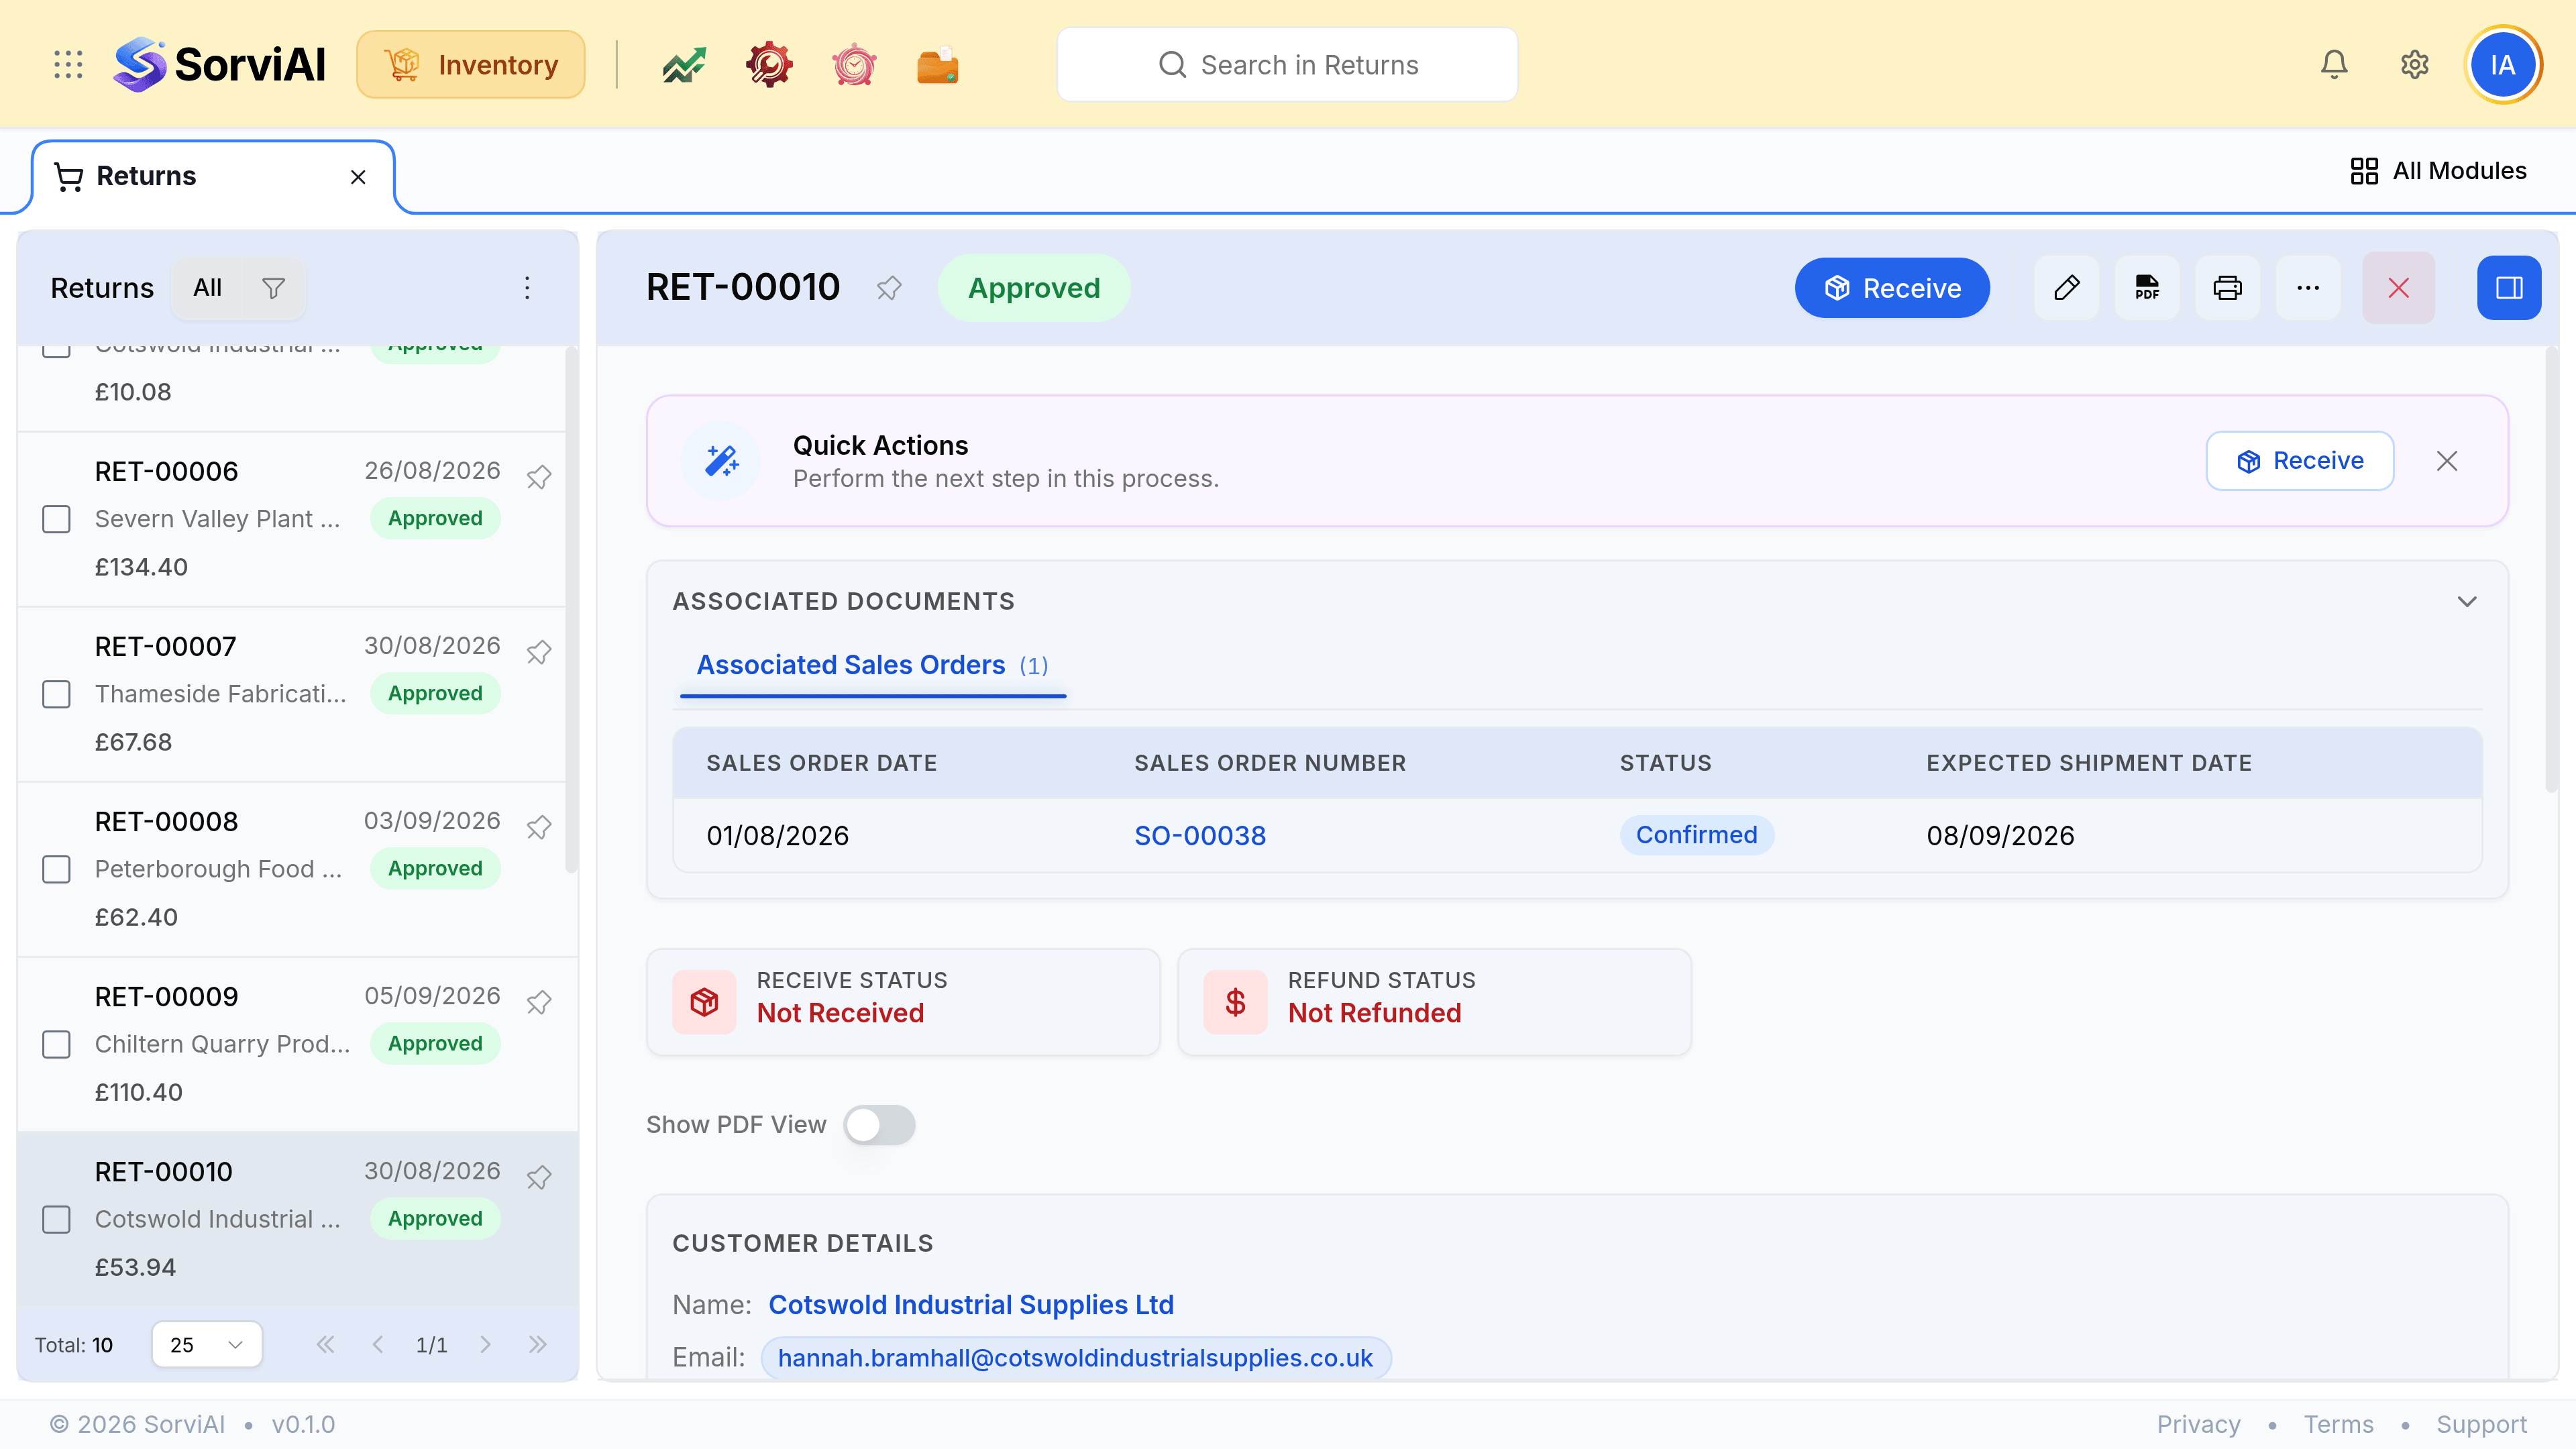The width and height of the screenshot is (2576, 1449).
Task: Open the pink clock target module icon
Action: coord(854,65)
